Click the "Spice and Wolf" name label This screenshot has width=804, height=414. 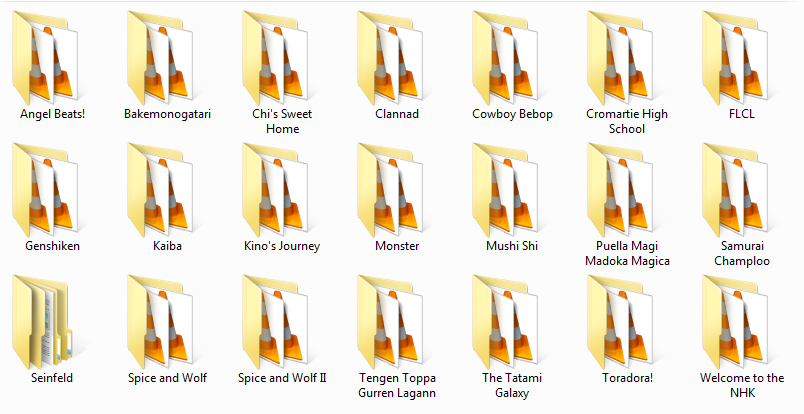point(167,378)
